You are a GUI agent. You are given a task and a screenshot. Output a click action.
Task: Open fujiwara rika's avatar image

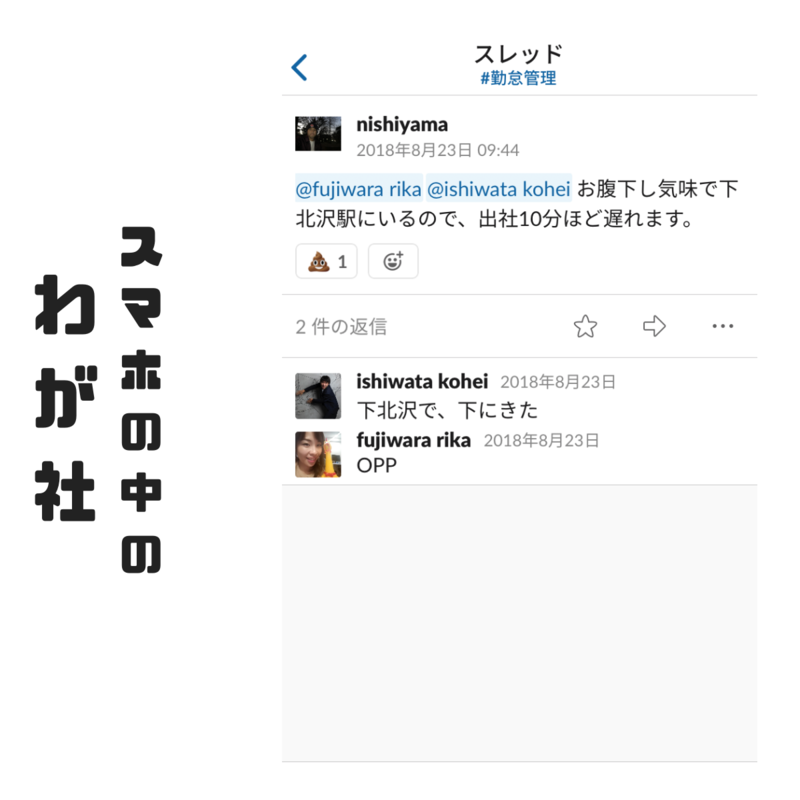pos(318,455)
